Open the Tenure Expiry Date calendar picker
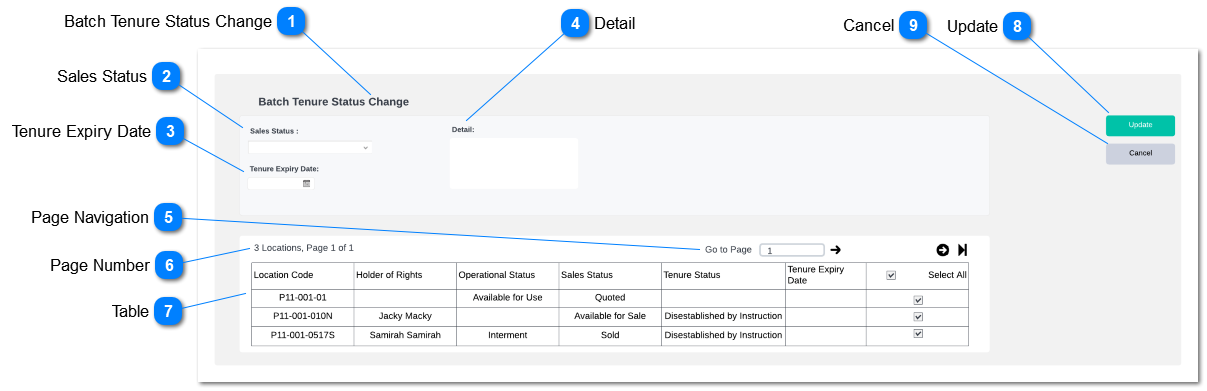1207x391 pixels. click(x=307, y=184)
